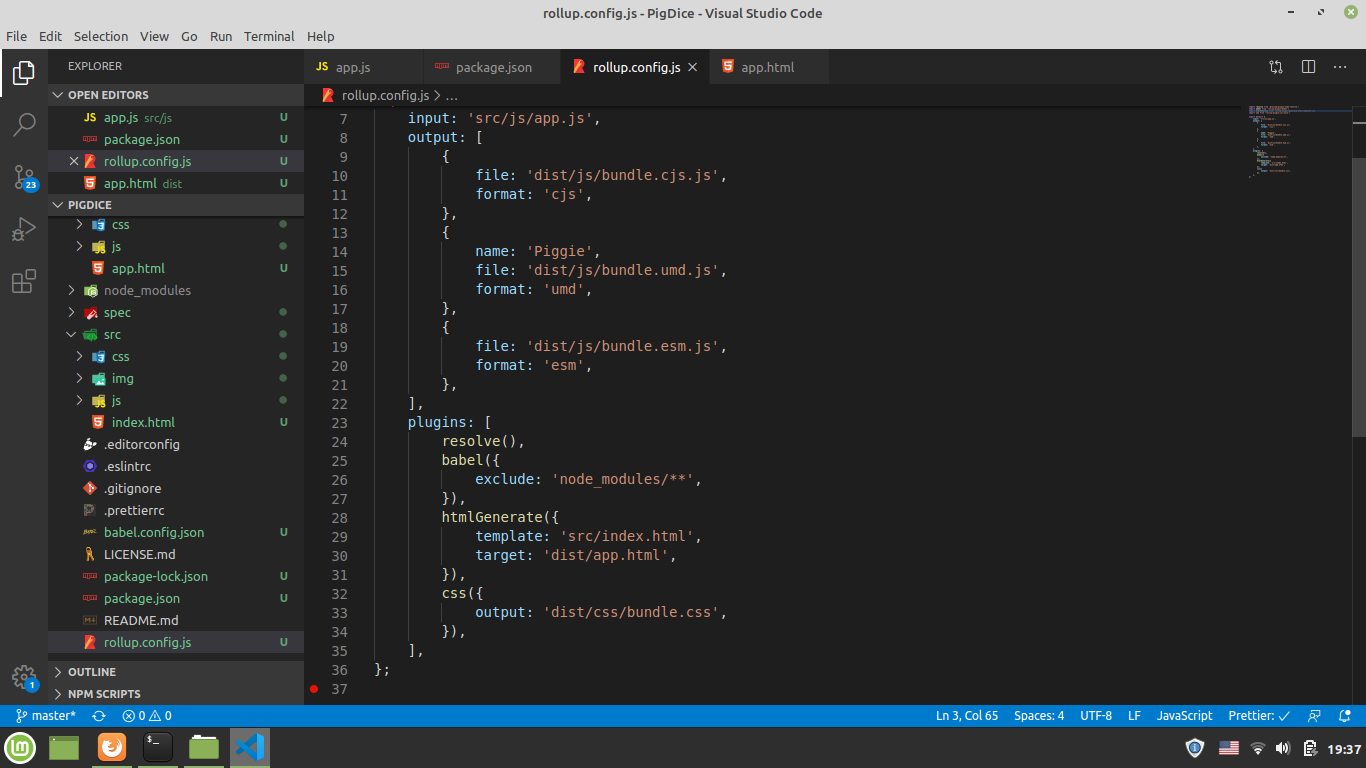Screen dimensions: 1366x768
Task: Open the Linux Mint start menu
Action: coord(21,747)
